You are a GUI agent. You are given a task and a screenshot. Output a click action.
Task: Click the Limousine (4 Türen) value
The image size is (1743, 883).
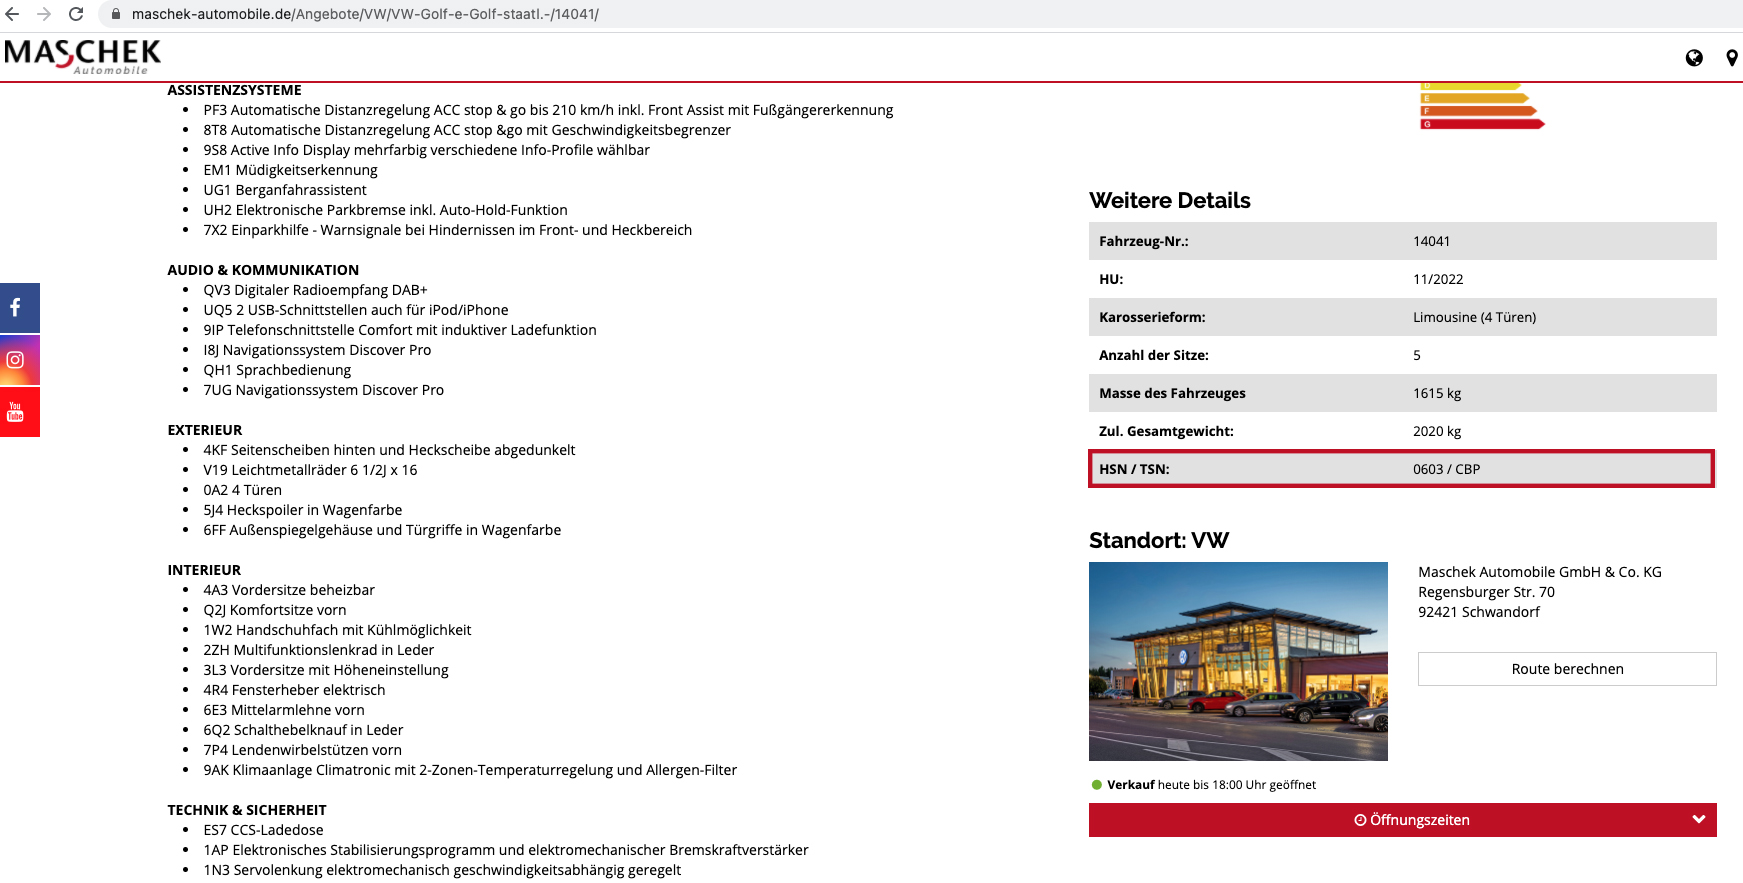[x=1474, y=317]
